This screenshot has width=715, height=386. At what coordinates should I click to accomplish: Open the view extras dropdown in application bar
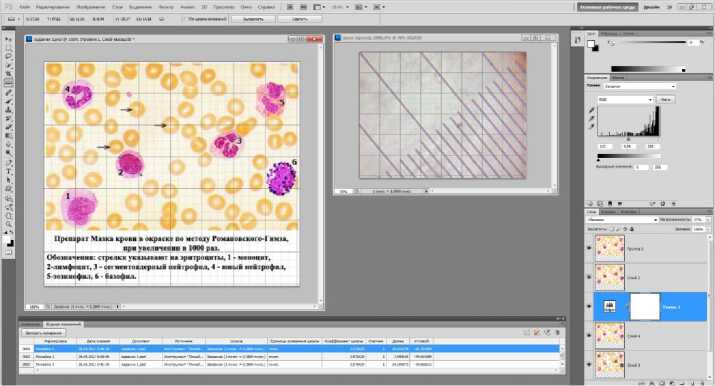pyautogui.click(x=319, y=7)
